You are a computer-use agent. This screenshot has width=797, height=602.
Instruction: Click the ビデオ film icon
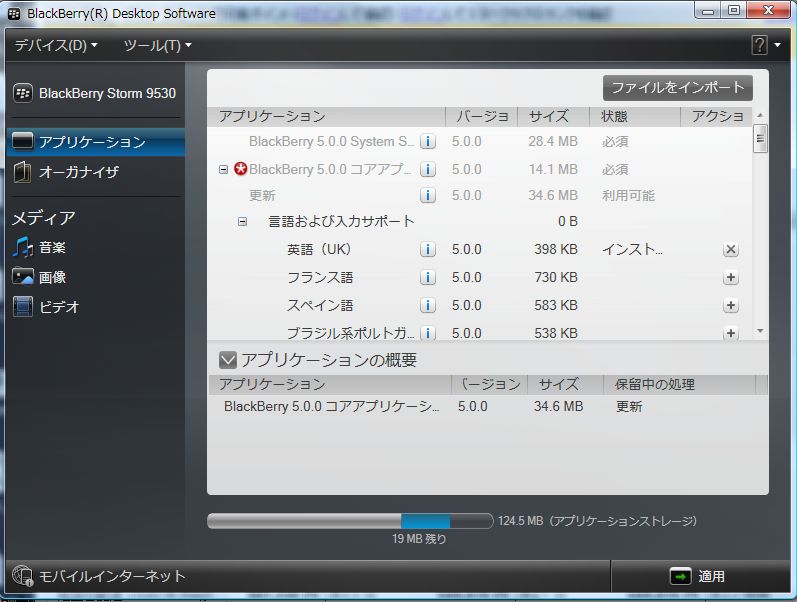pos(23,307)
